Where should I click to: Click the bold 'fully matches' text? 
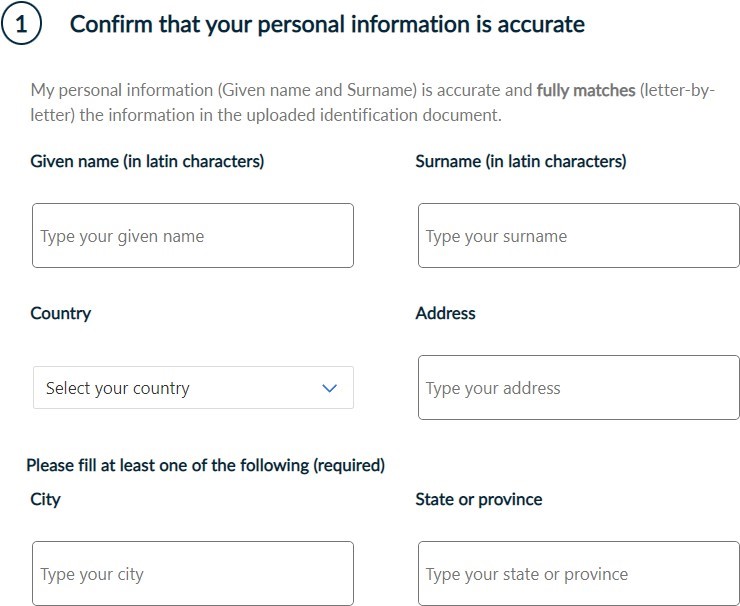coord(585,90)
